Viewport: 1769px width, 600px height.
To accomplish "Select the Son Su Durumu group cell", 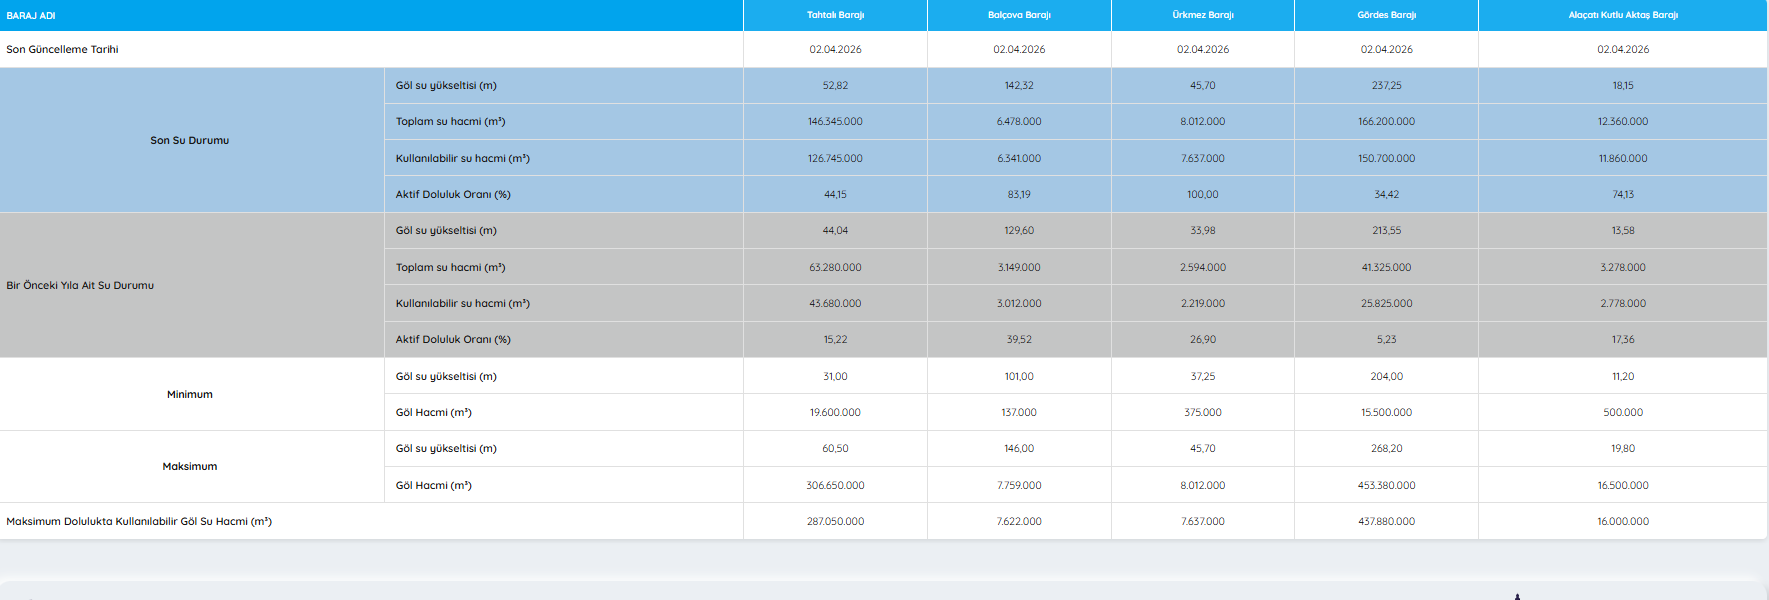I will (190, 140).
